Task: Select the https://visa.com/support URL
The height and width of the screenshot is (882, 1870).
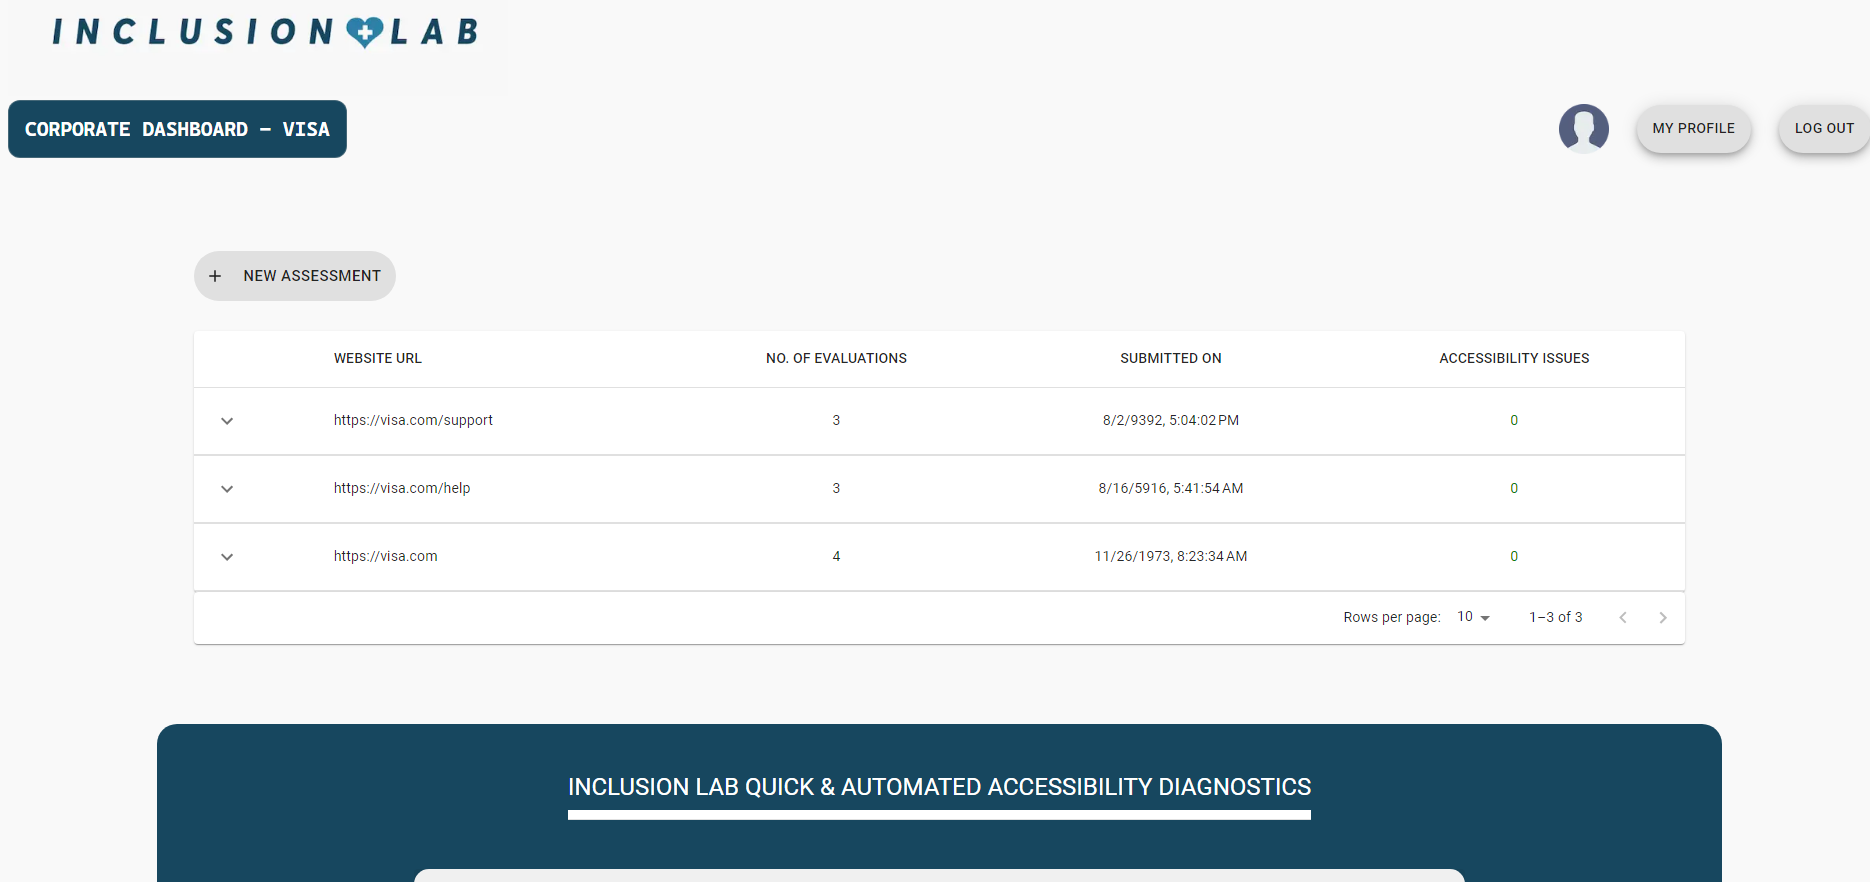Action: point(413,420)
